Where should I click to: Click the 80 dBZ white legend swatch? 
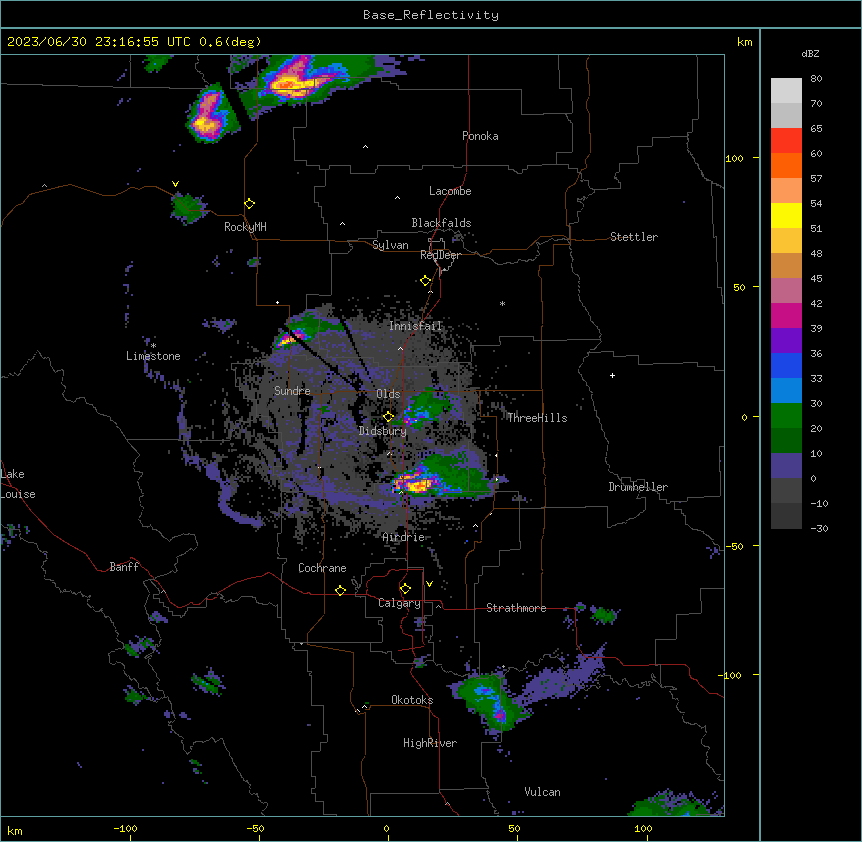click(786, 91)
